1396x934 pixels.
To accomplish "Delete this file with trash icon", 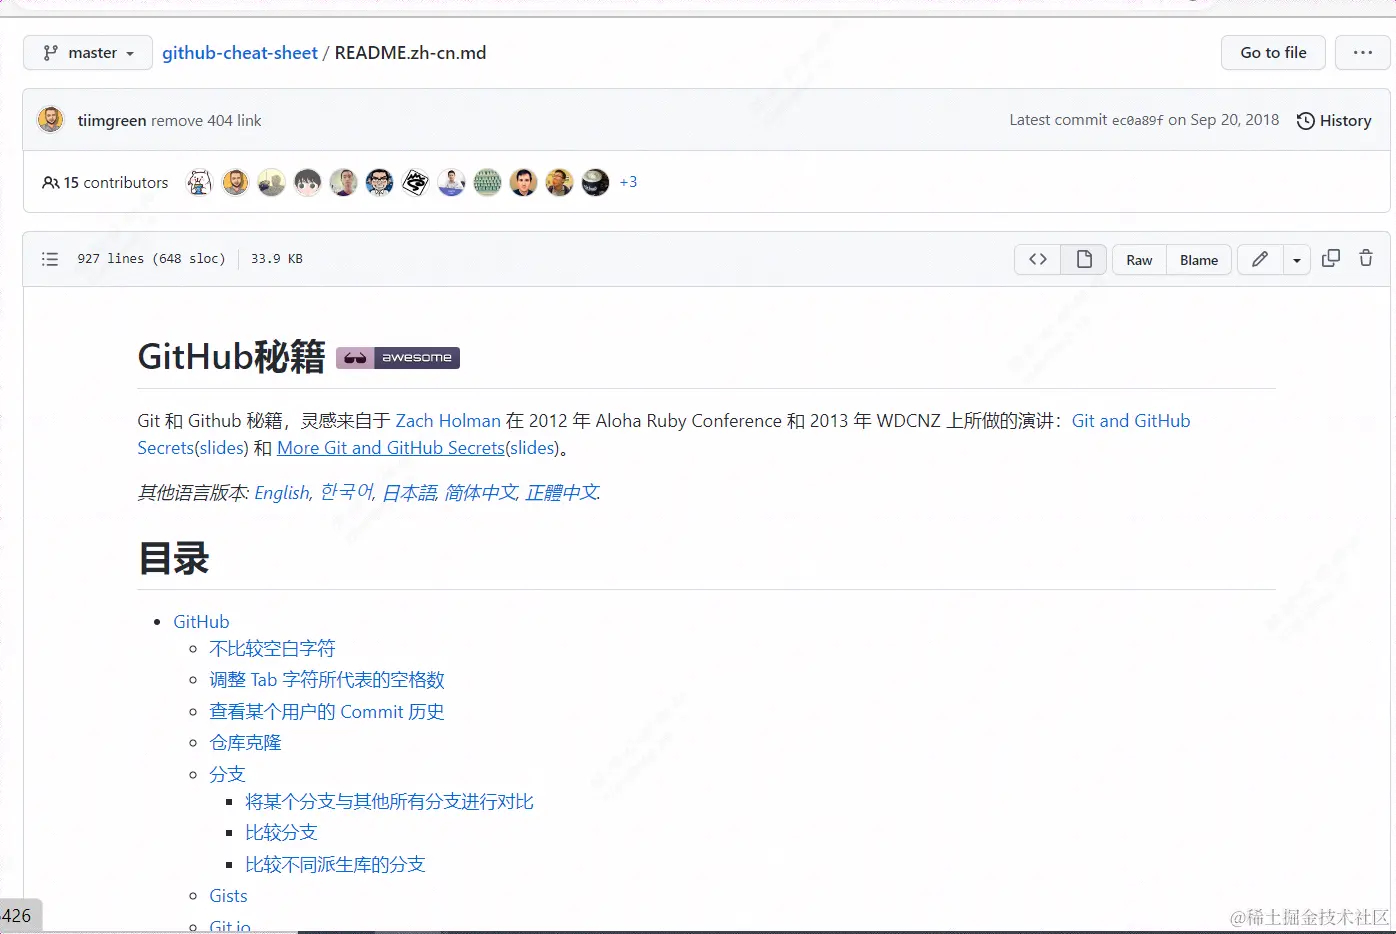I will [x=1366, y=258].
